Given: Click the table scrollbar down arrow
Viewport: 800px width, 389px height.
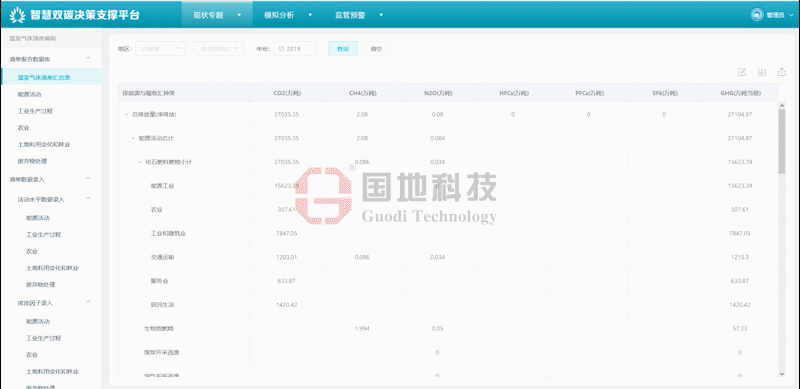Looking at the screenshot, I should click(782, 374).
